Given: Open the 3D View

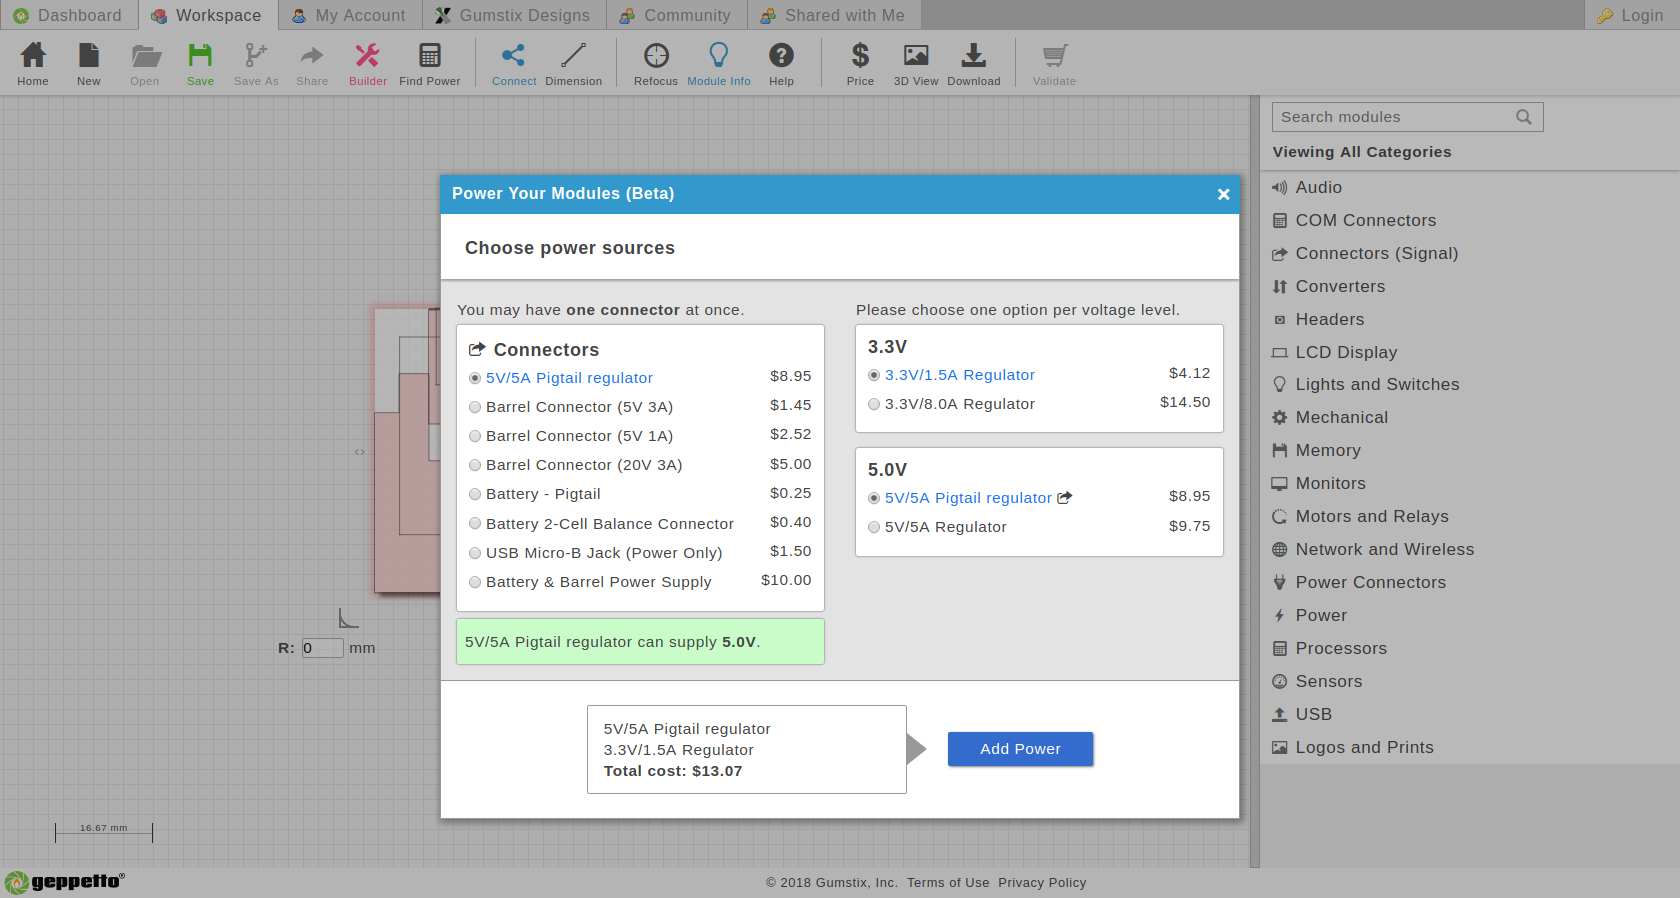Looking at the screenshot, I should click(916, 55).
